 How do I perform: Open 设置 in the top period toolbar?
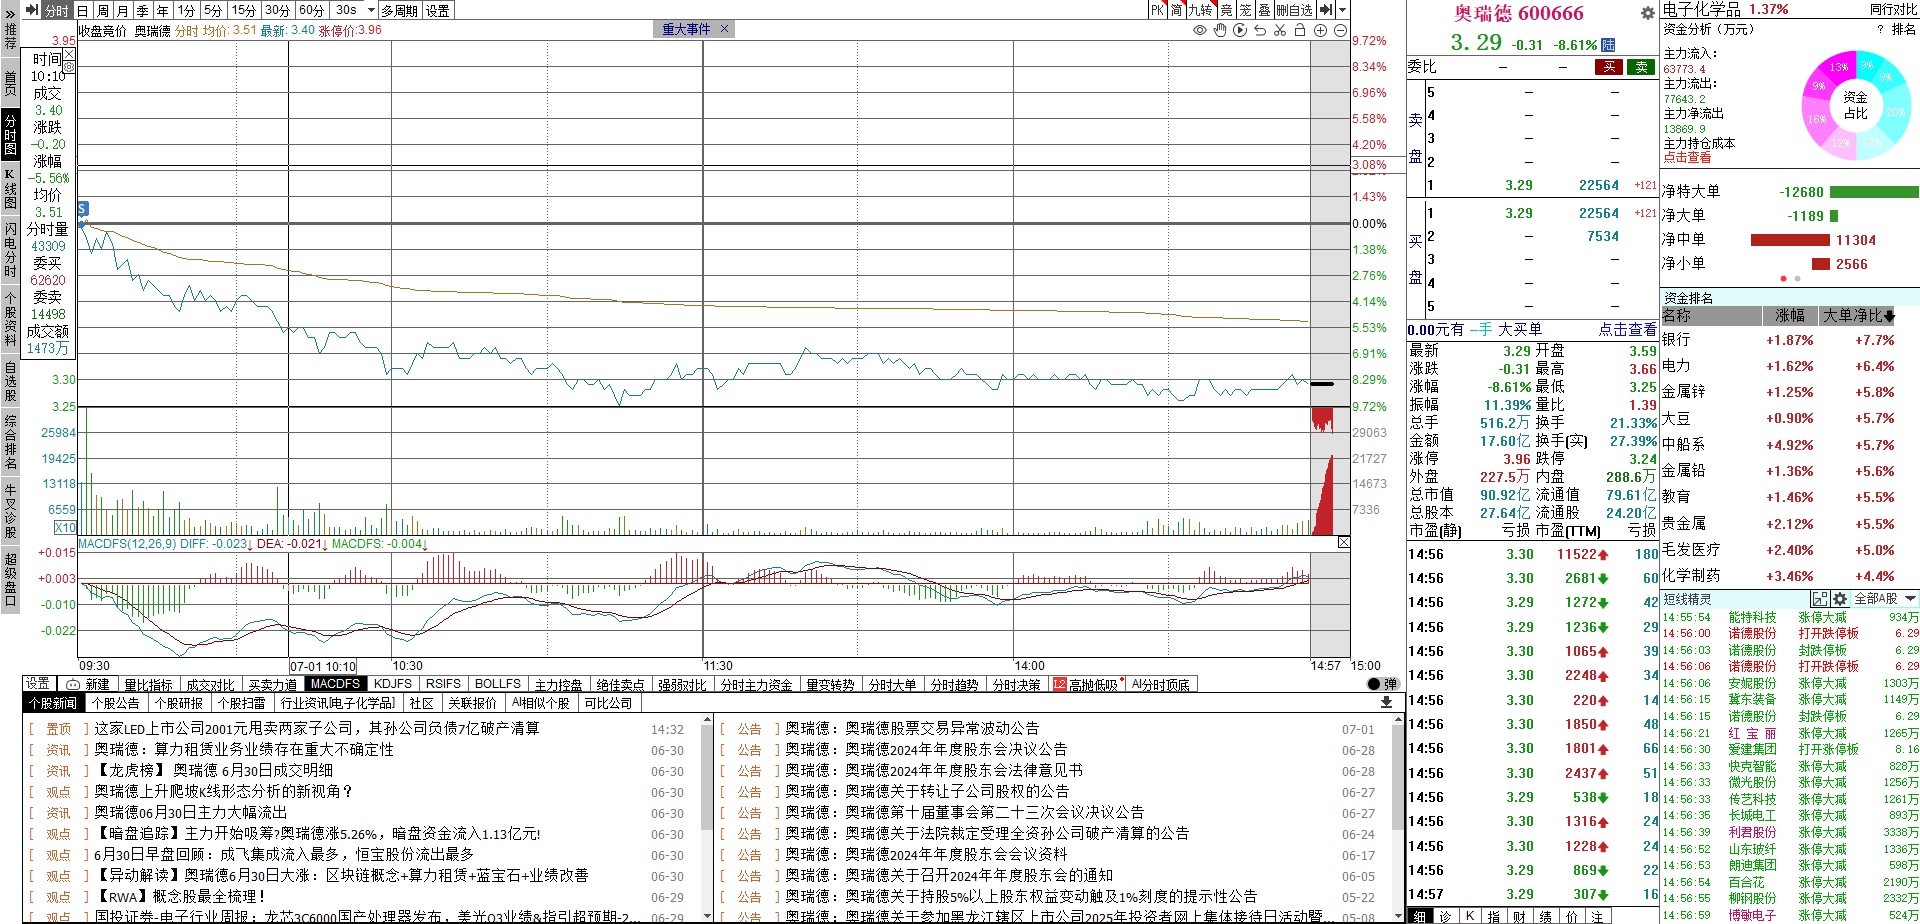click(x=437, y=10)
